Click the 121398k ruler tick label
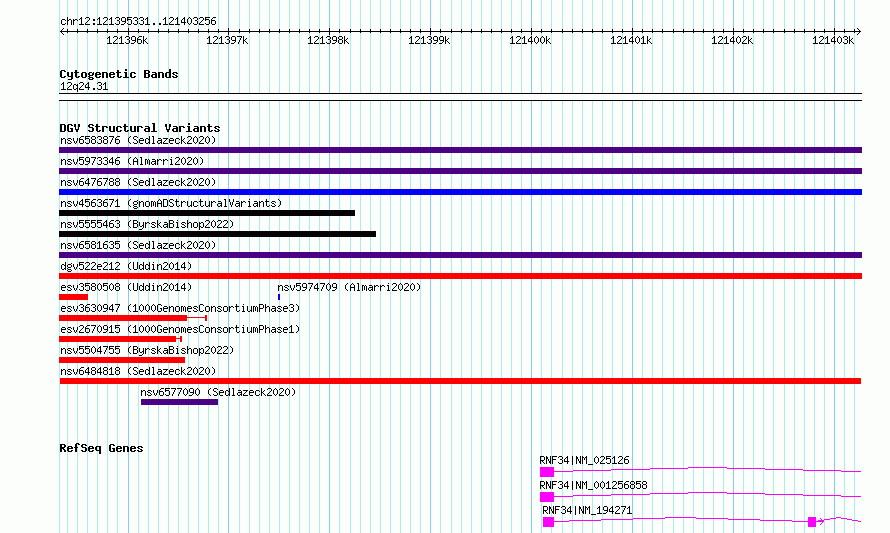The image size is (890, 533). coord(328,40)
